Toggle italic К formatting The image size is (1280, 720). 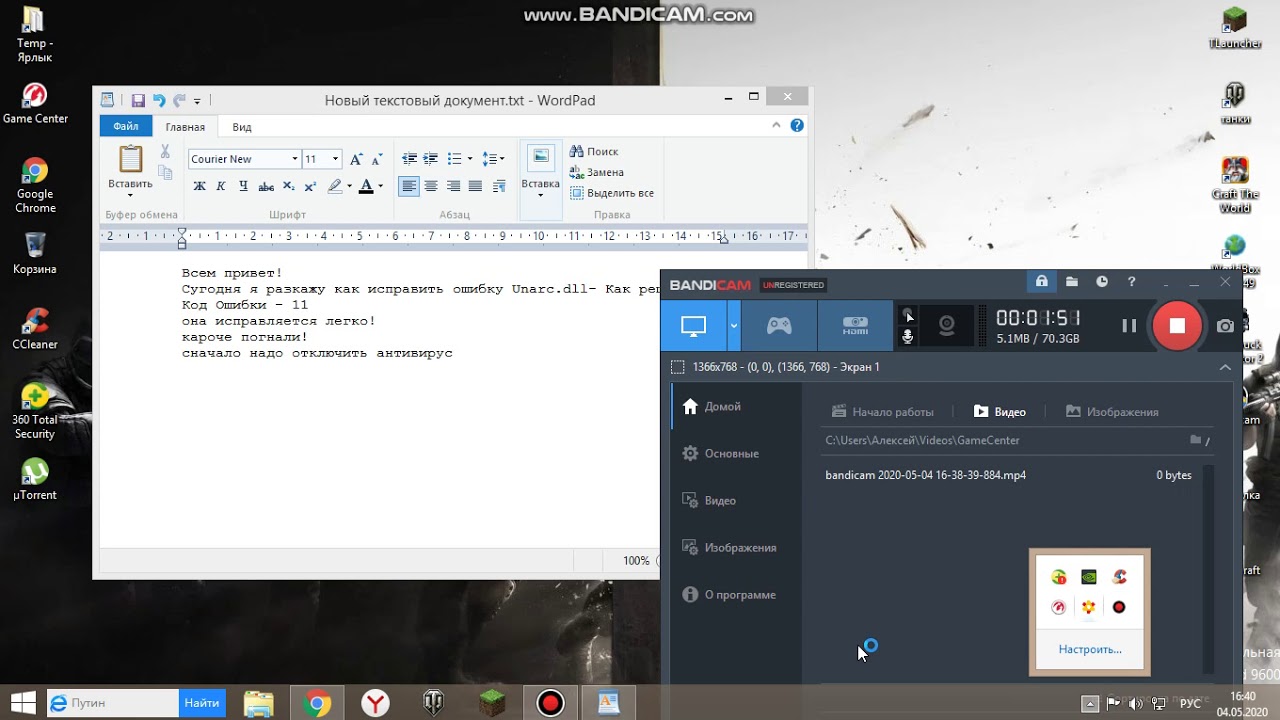click(x=220, y=186)
